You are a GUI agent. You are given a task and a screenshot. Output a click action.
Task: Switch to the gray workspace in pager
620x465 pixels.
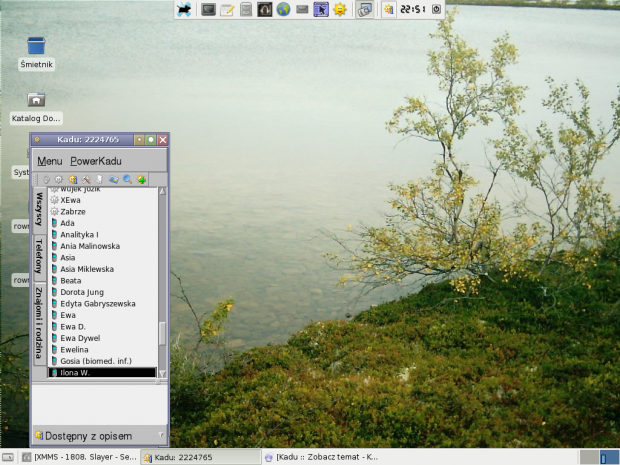coord(589,457)
